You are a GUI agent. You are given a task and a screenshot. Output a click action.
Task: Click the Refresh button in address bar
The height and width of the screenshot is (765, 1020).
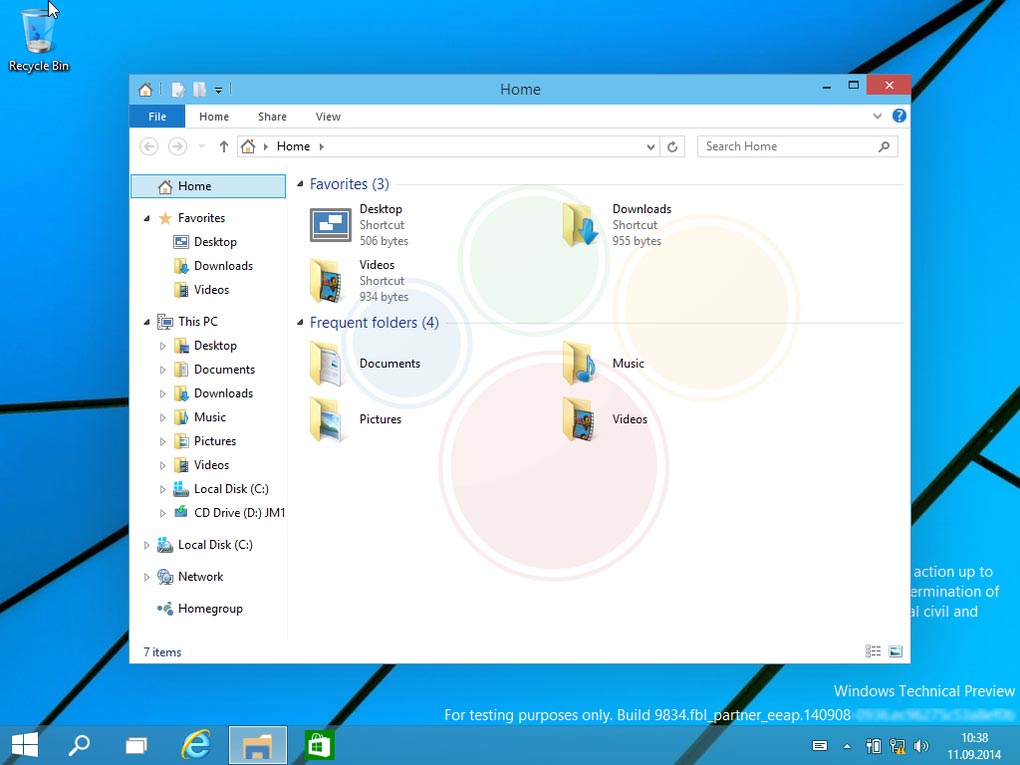(673, 147)
